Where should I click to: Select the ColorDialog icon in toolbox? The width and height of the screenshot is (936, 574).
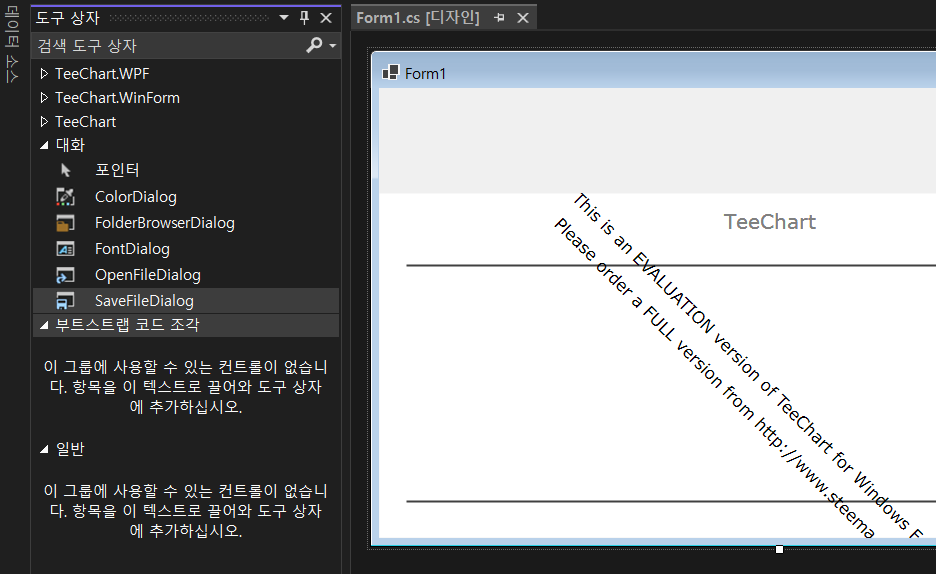pos(65,197)
